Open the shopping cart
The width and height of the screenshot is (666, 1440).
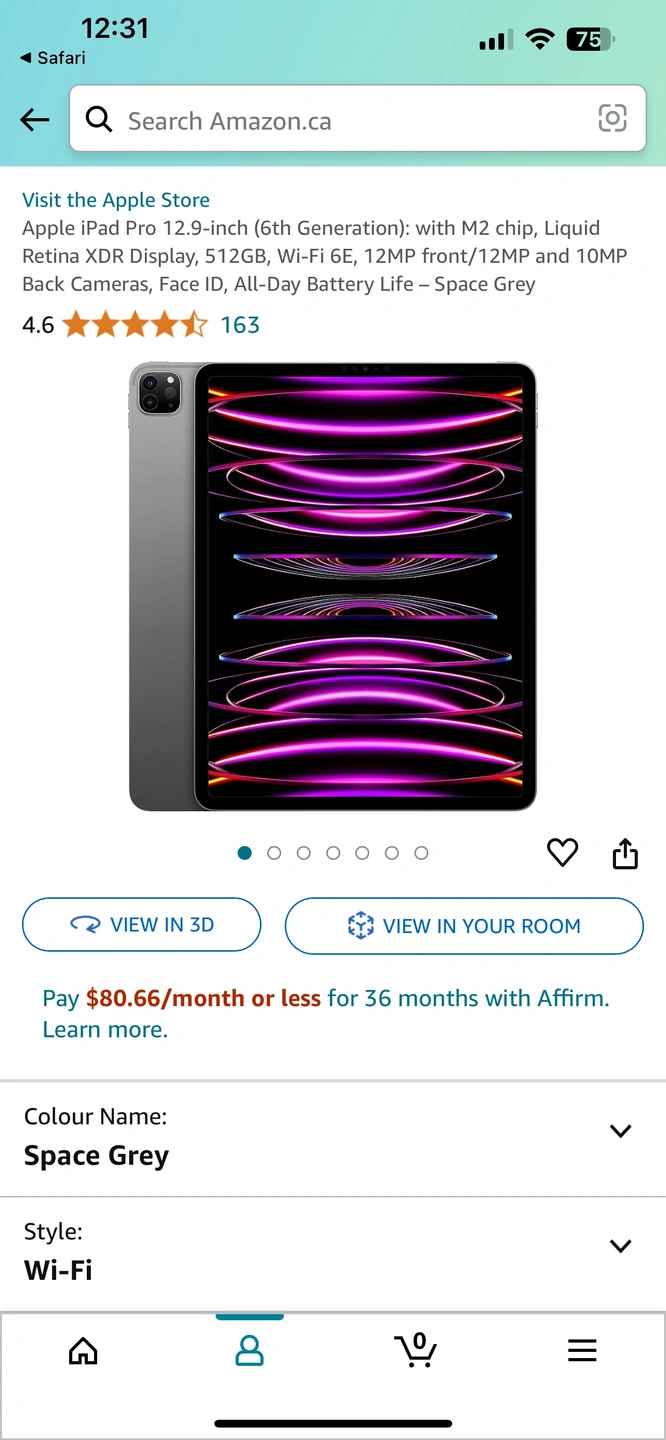(415, 1350)
